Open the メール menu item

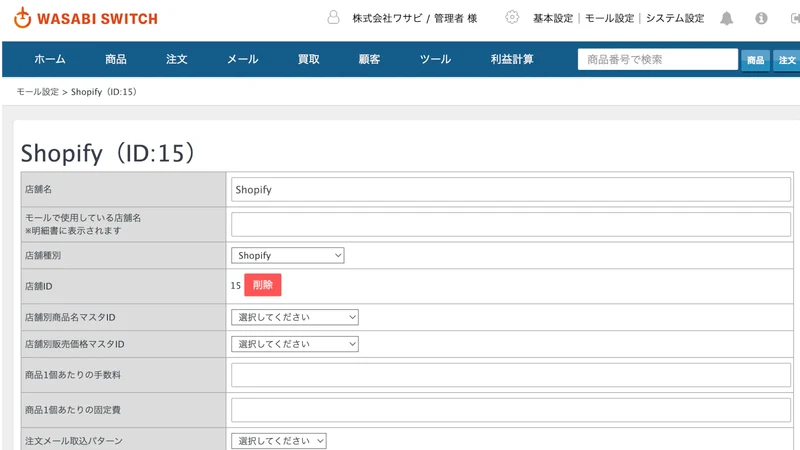tap(243, 59)
